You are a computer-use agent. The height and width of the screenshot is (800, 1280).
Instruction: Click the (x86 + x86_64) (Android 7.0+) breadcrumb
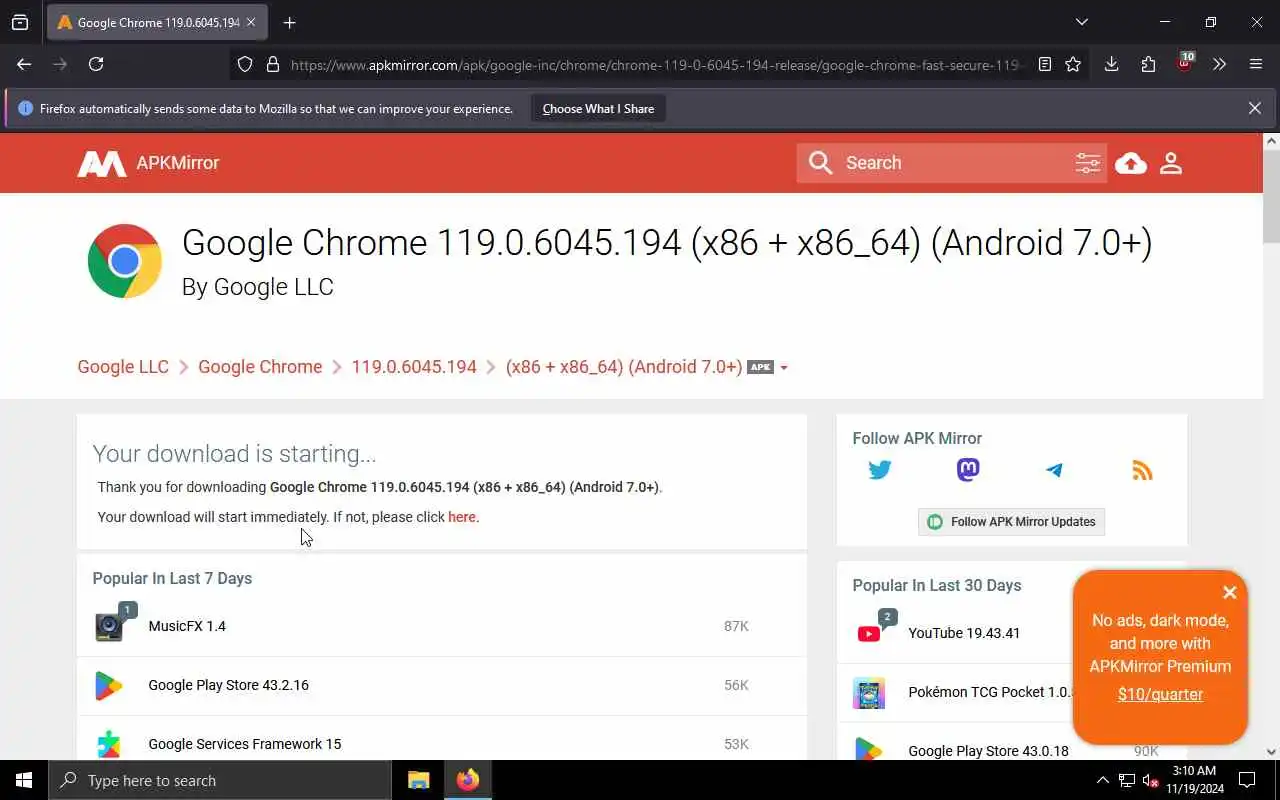pos(624,367)
